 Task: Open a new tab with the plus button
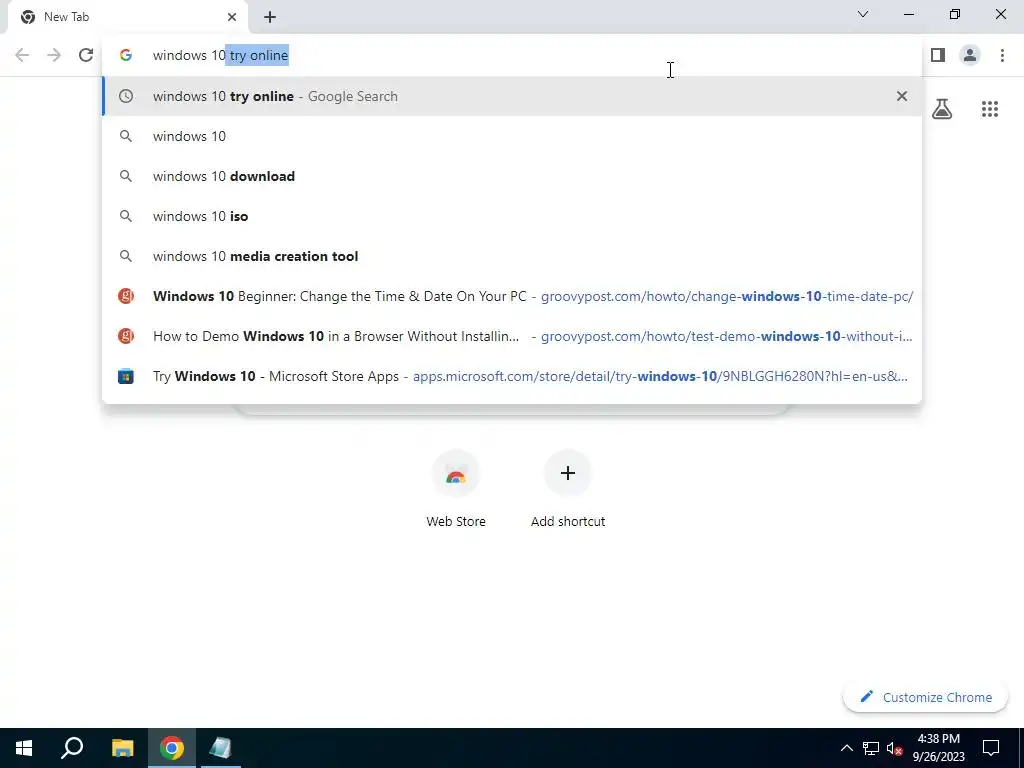[270, 17]
